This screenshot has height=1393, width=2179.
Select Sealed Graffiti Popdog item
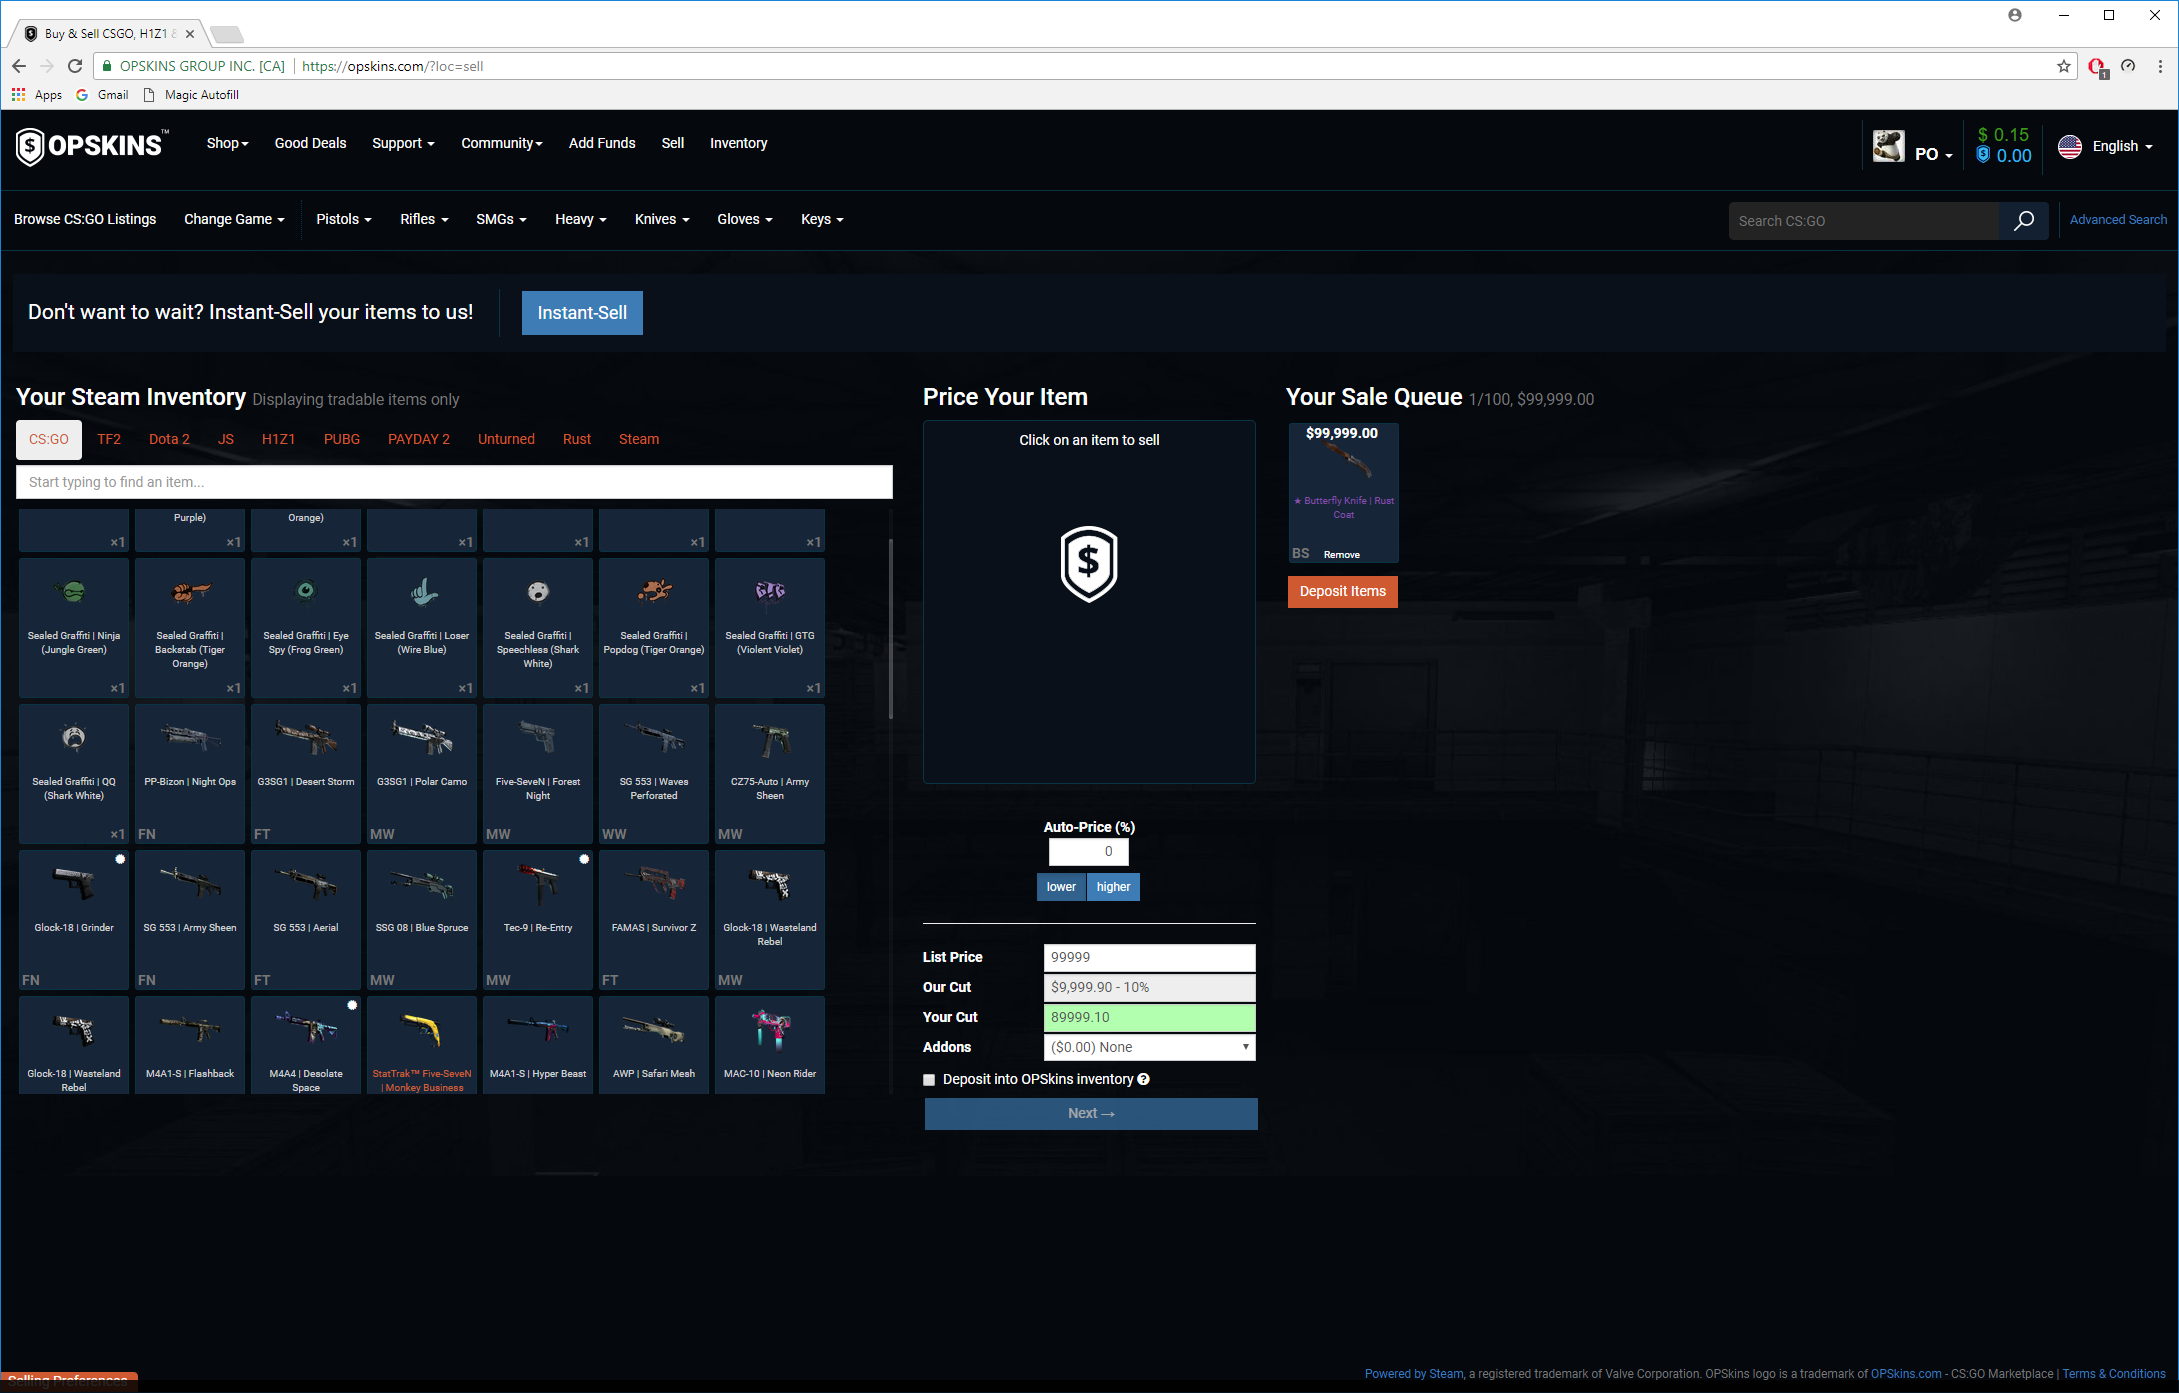654,627
